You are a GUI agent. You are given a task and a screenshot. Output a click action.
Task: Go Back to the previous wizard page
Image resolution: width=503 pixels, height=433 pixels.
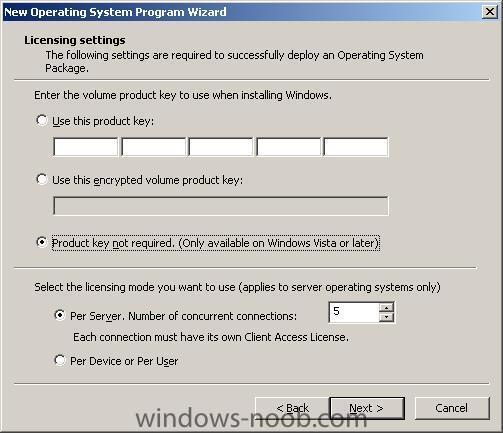pos(292,408)
